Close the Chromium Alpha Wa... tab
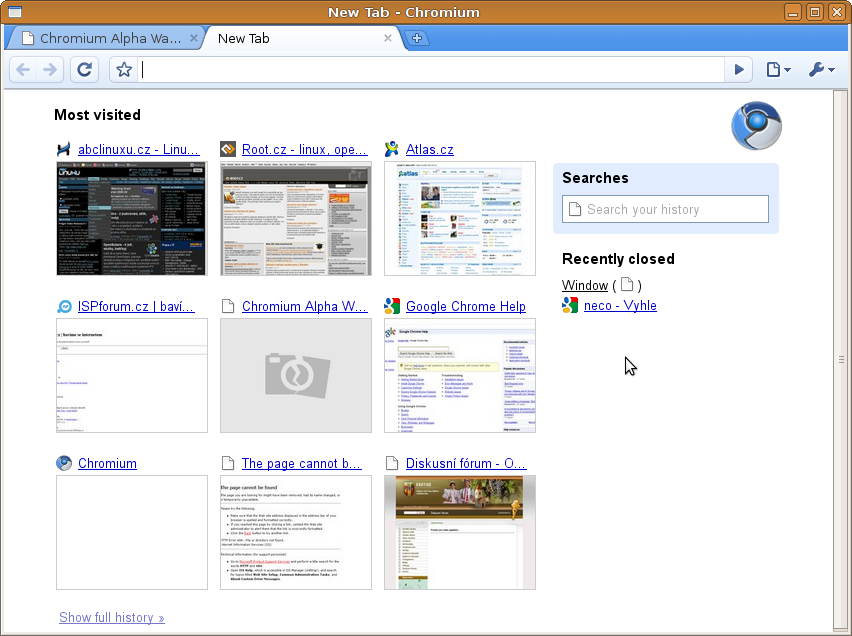Image resolution: width=852 pixels, height=636 pixels. point(193,38)
